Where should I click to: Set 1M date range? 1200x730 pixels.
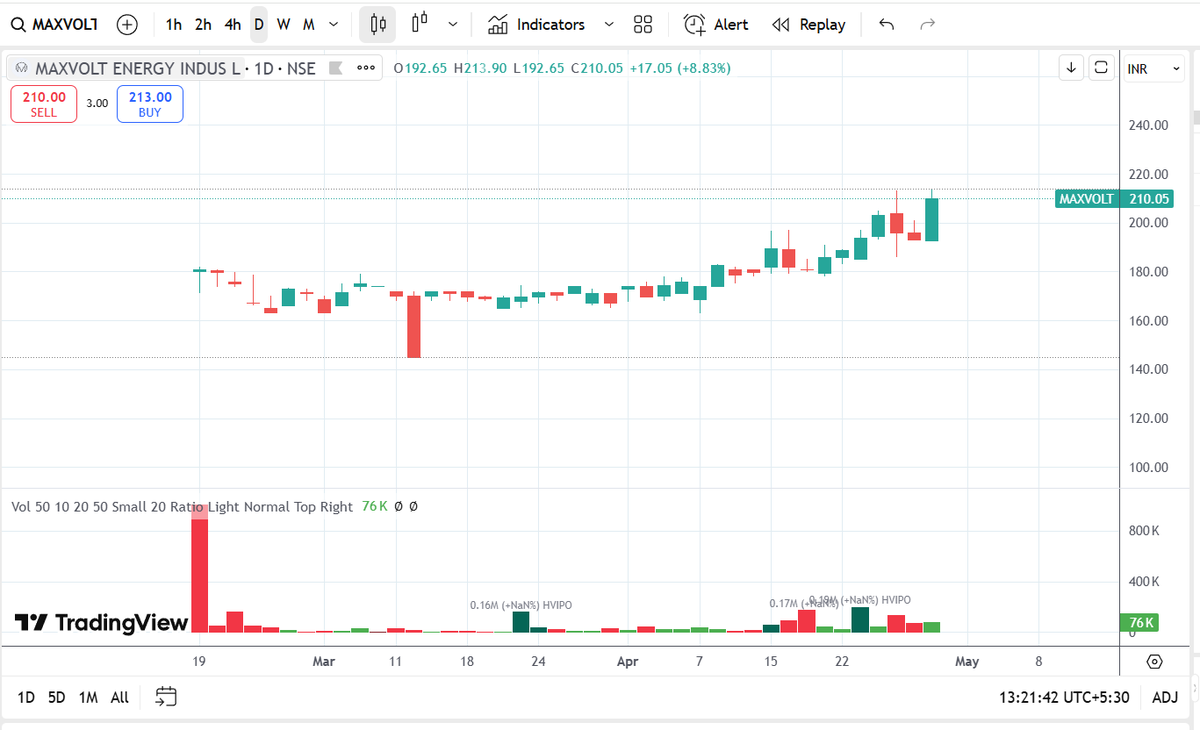[88, 697]
